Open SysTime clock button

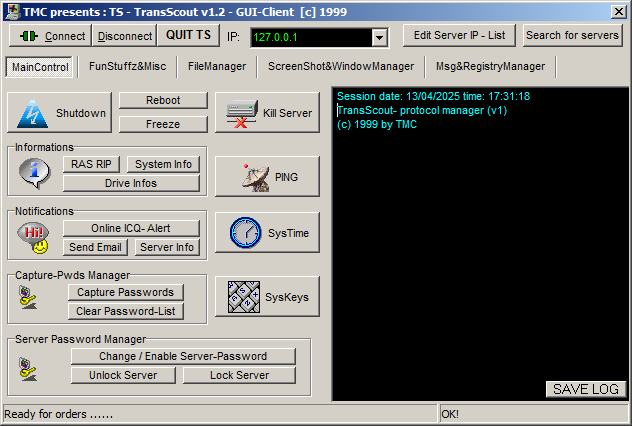[253, 232]
